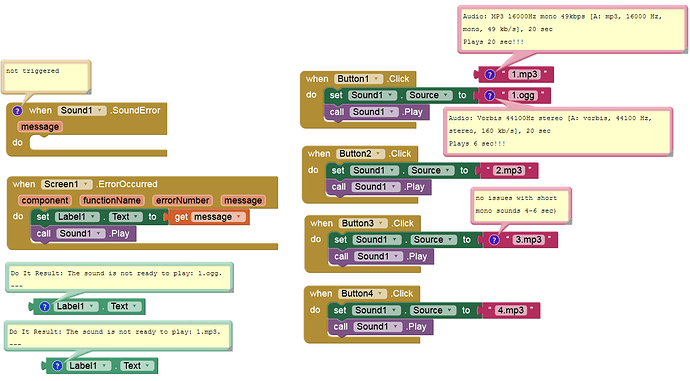Viewport: 690px width, 381px height.
Task: Toggle comment icon on 3.mp3 text block
Action: 495,240
